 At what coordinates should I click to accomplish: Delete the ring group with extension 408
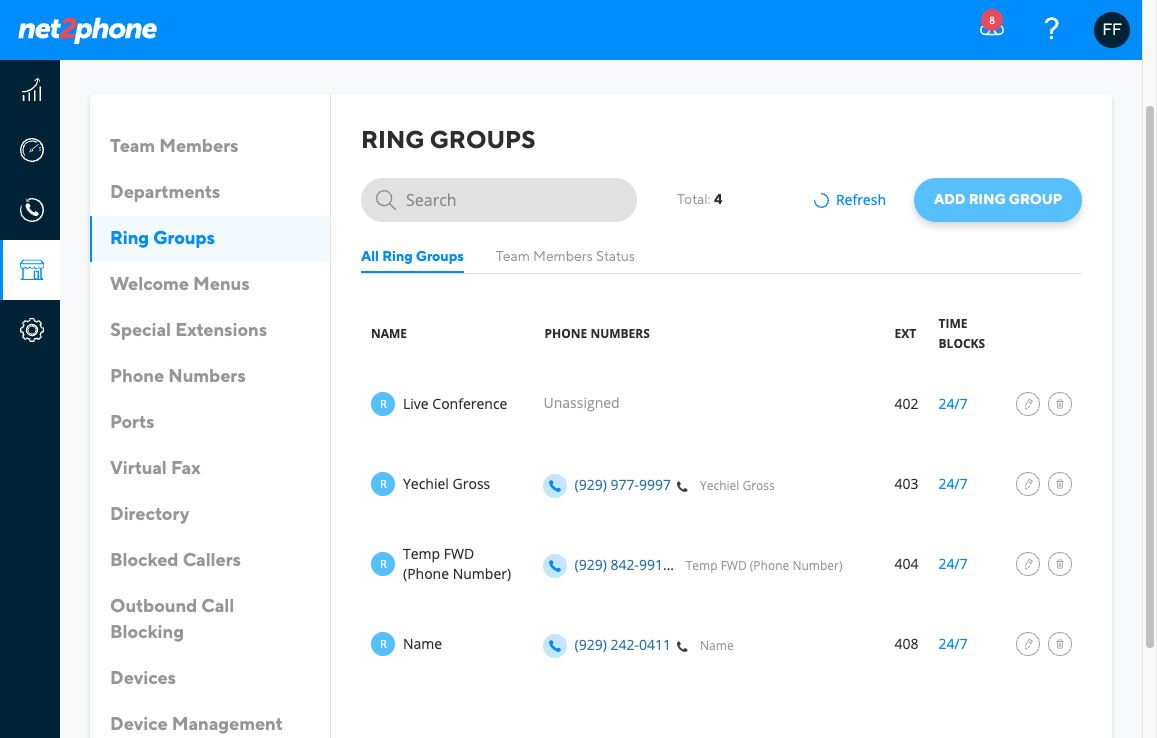(x=1060, y=644)
